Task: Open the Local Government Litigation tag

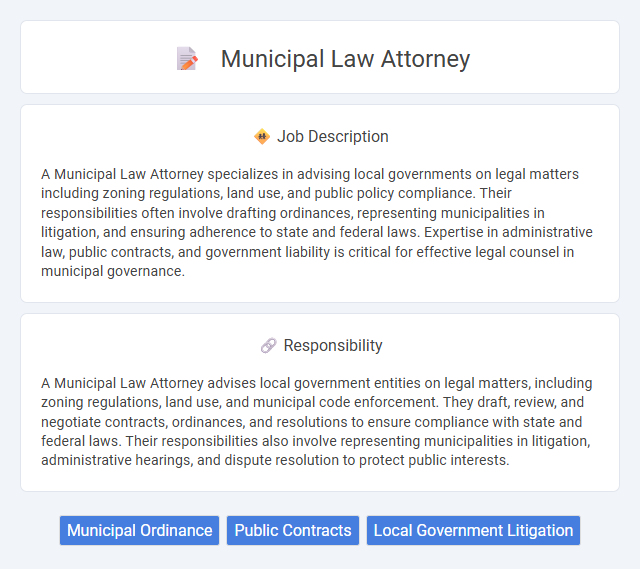Action: (x=473, y=531)
